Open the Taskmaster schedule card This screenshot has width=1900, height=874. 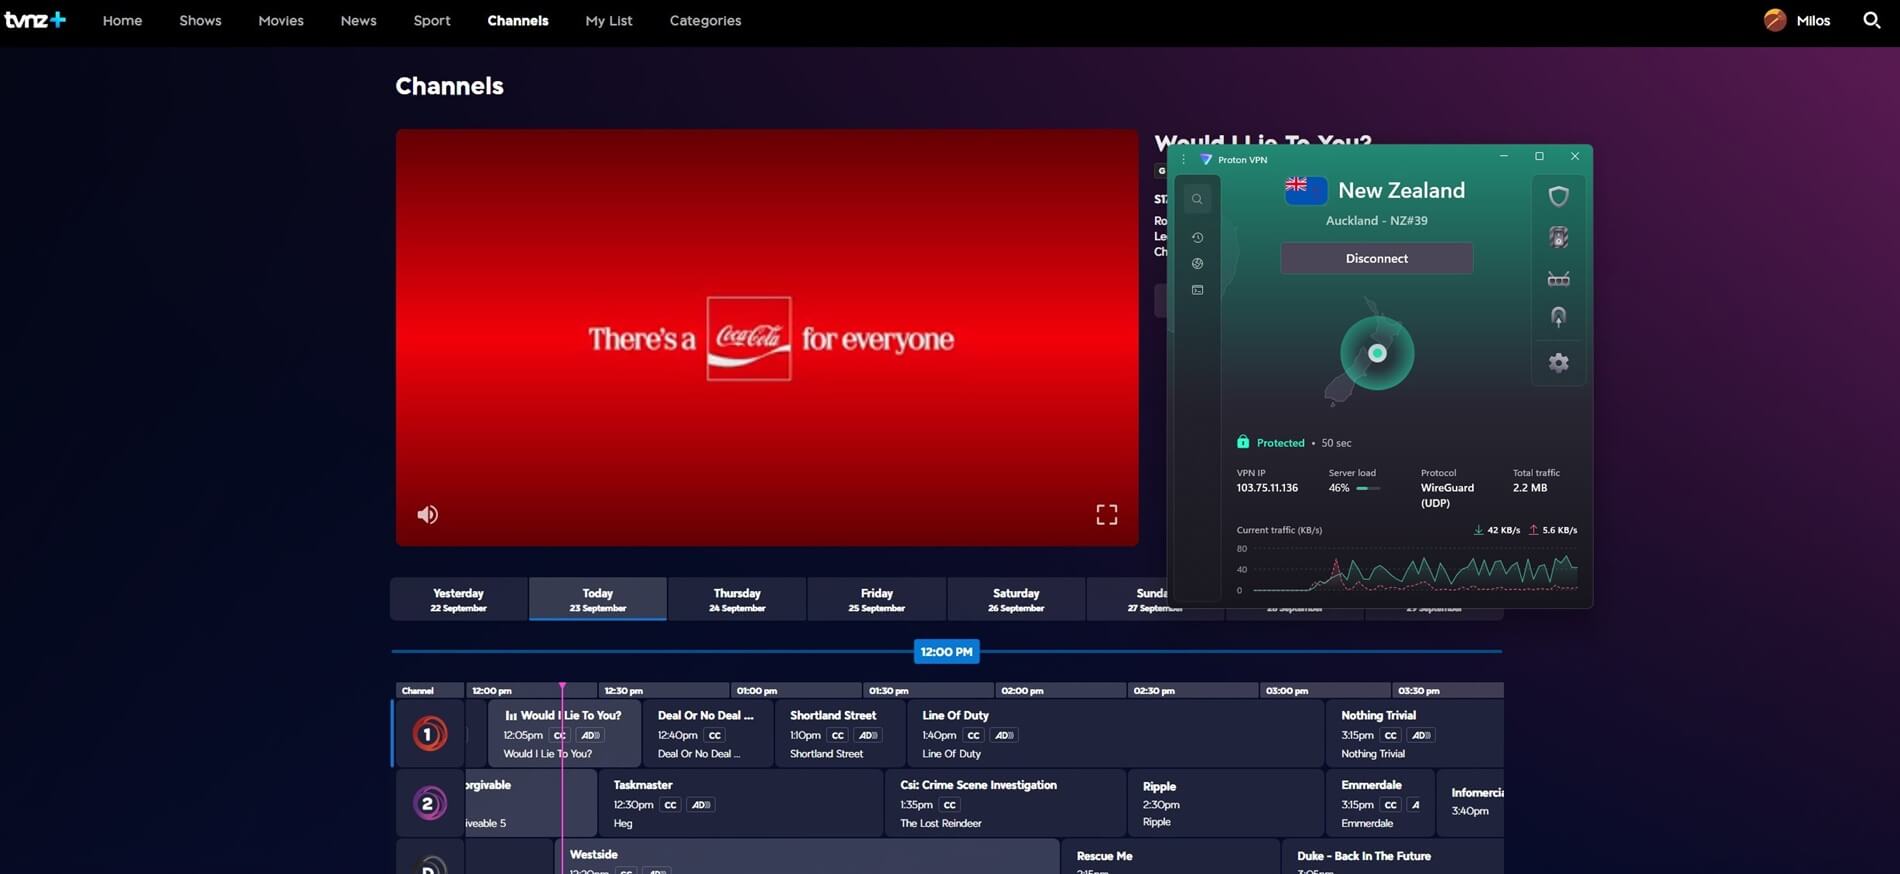(x=741, y=803)
